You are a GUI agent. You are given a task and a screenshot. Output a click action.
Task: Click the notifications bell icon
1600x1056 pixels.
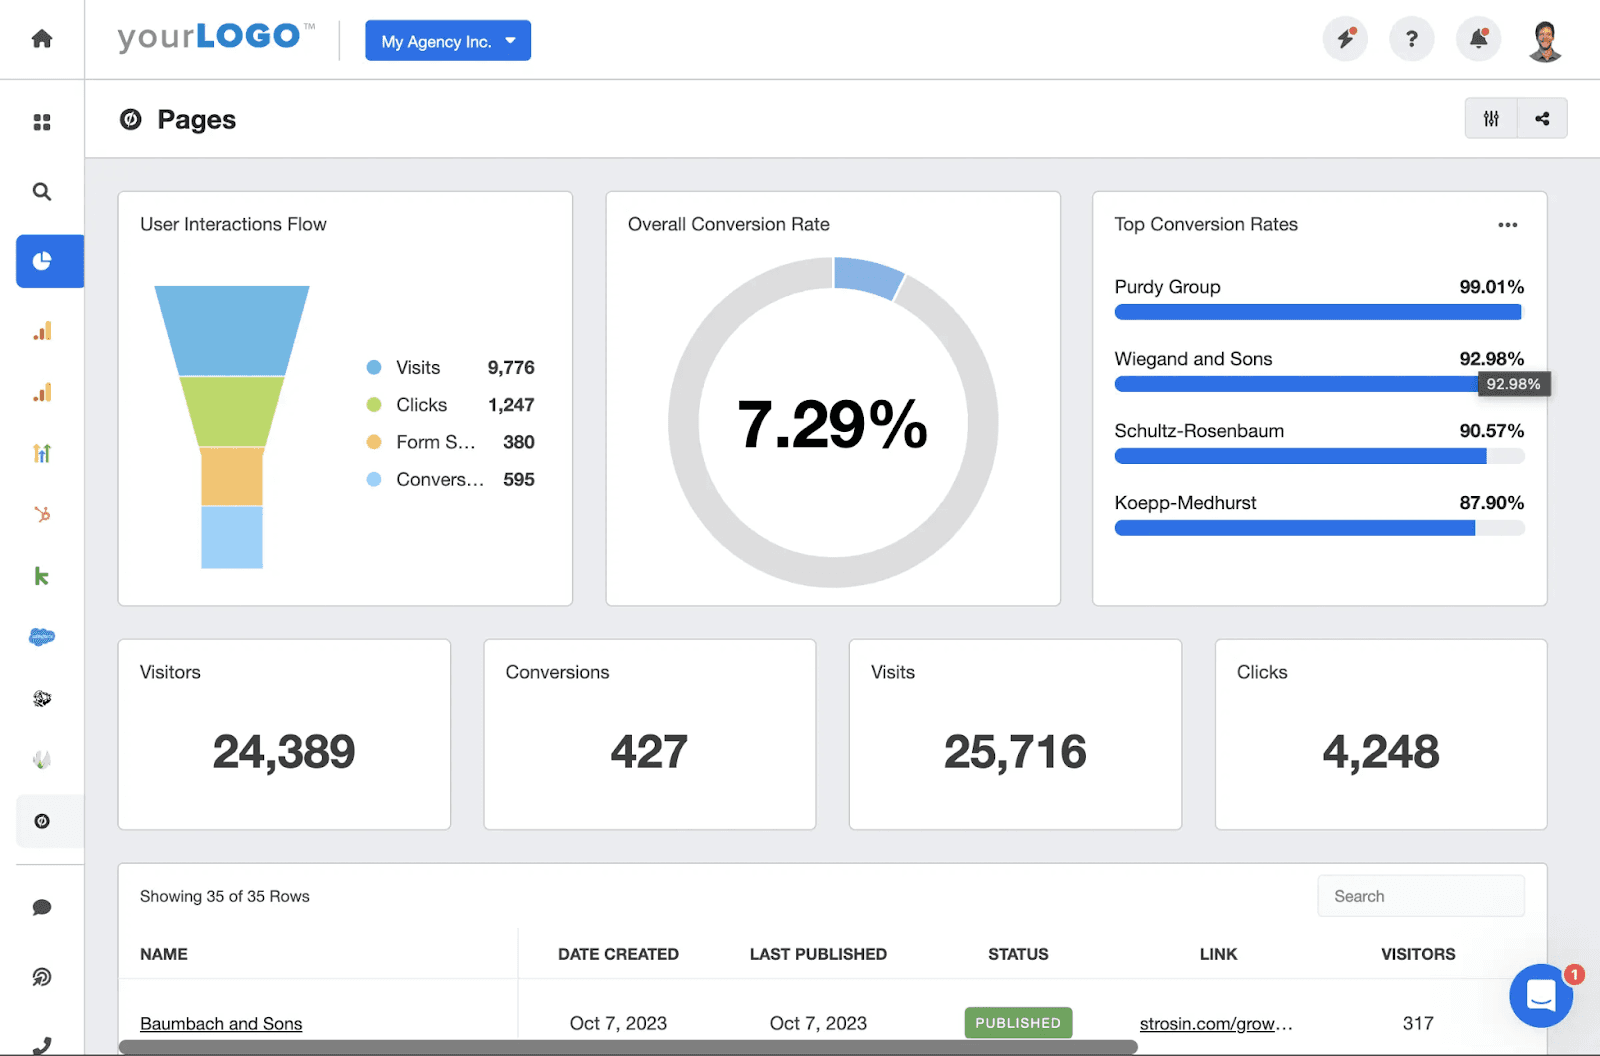tap(1478, 39)
